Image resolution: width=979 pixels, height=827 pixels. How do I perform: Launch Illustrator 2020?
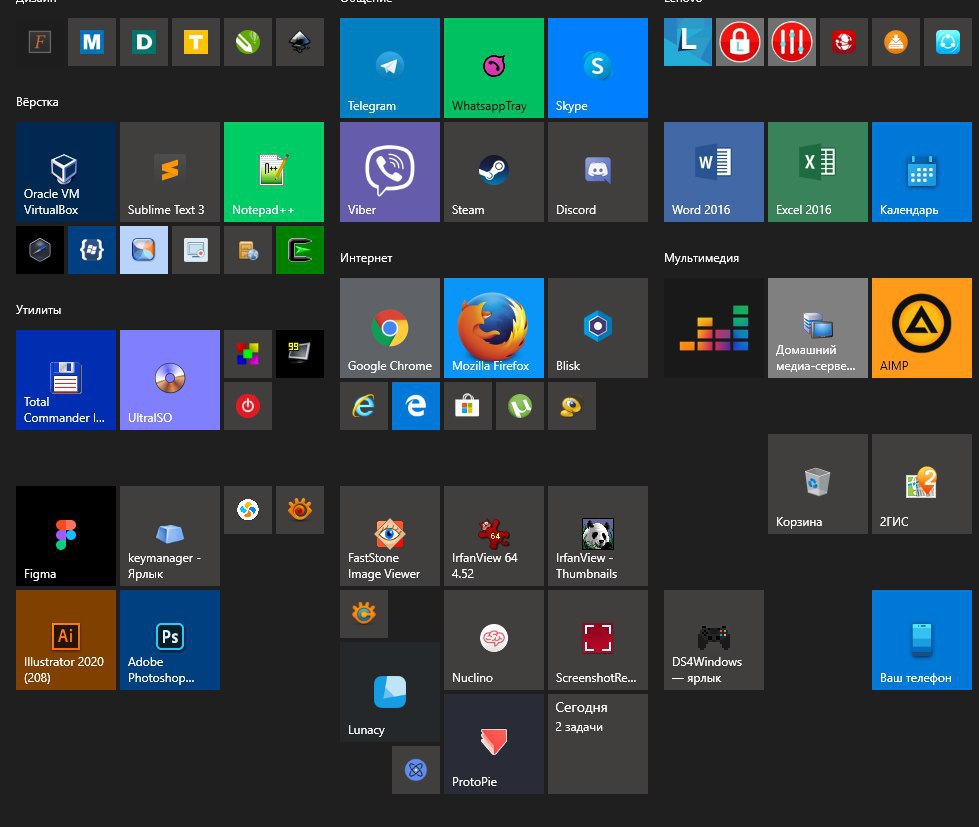66,640
